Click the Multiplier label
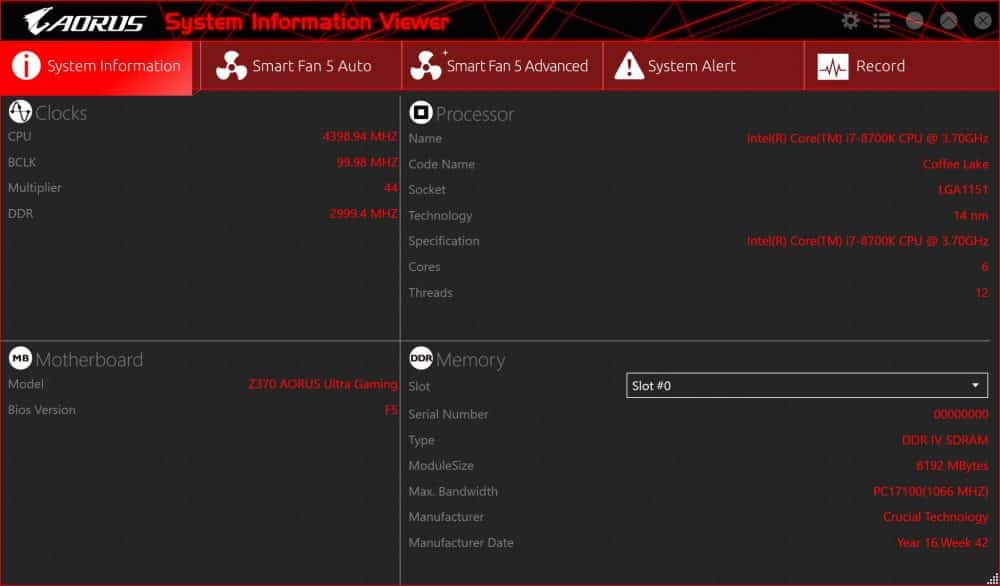The height and width of the screenshot is (586, 1000). [35, 188]
